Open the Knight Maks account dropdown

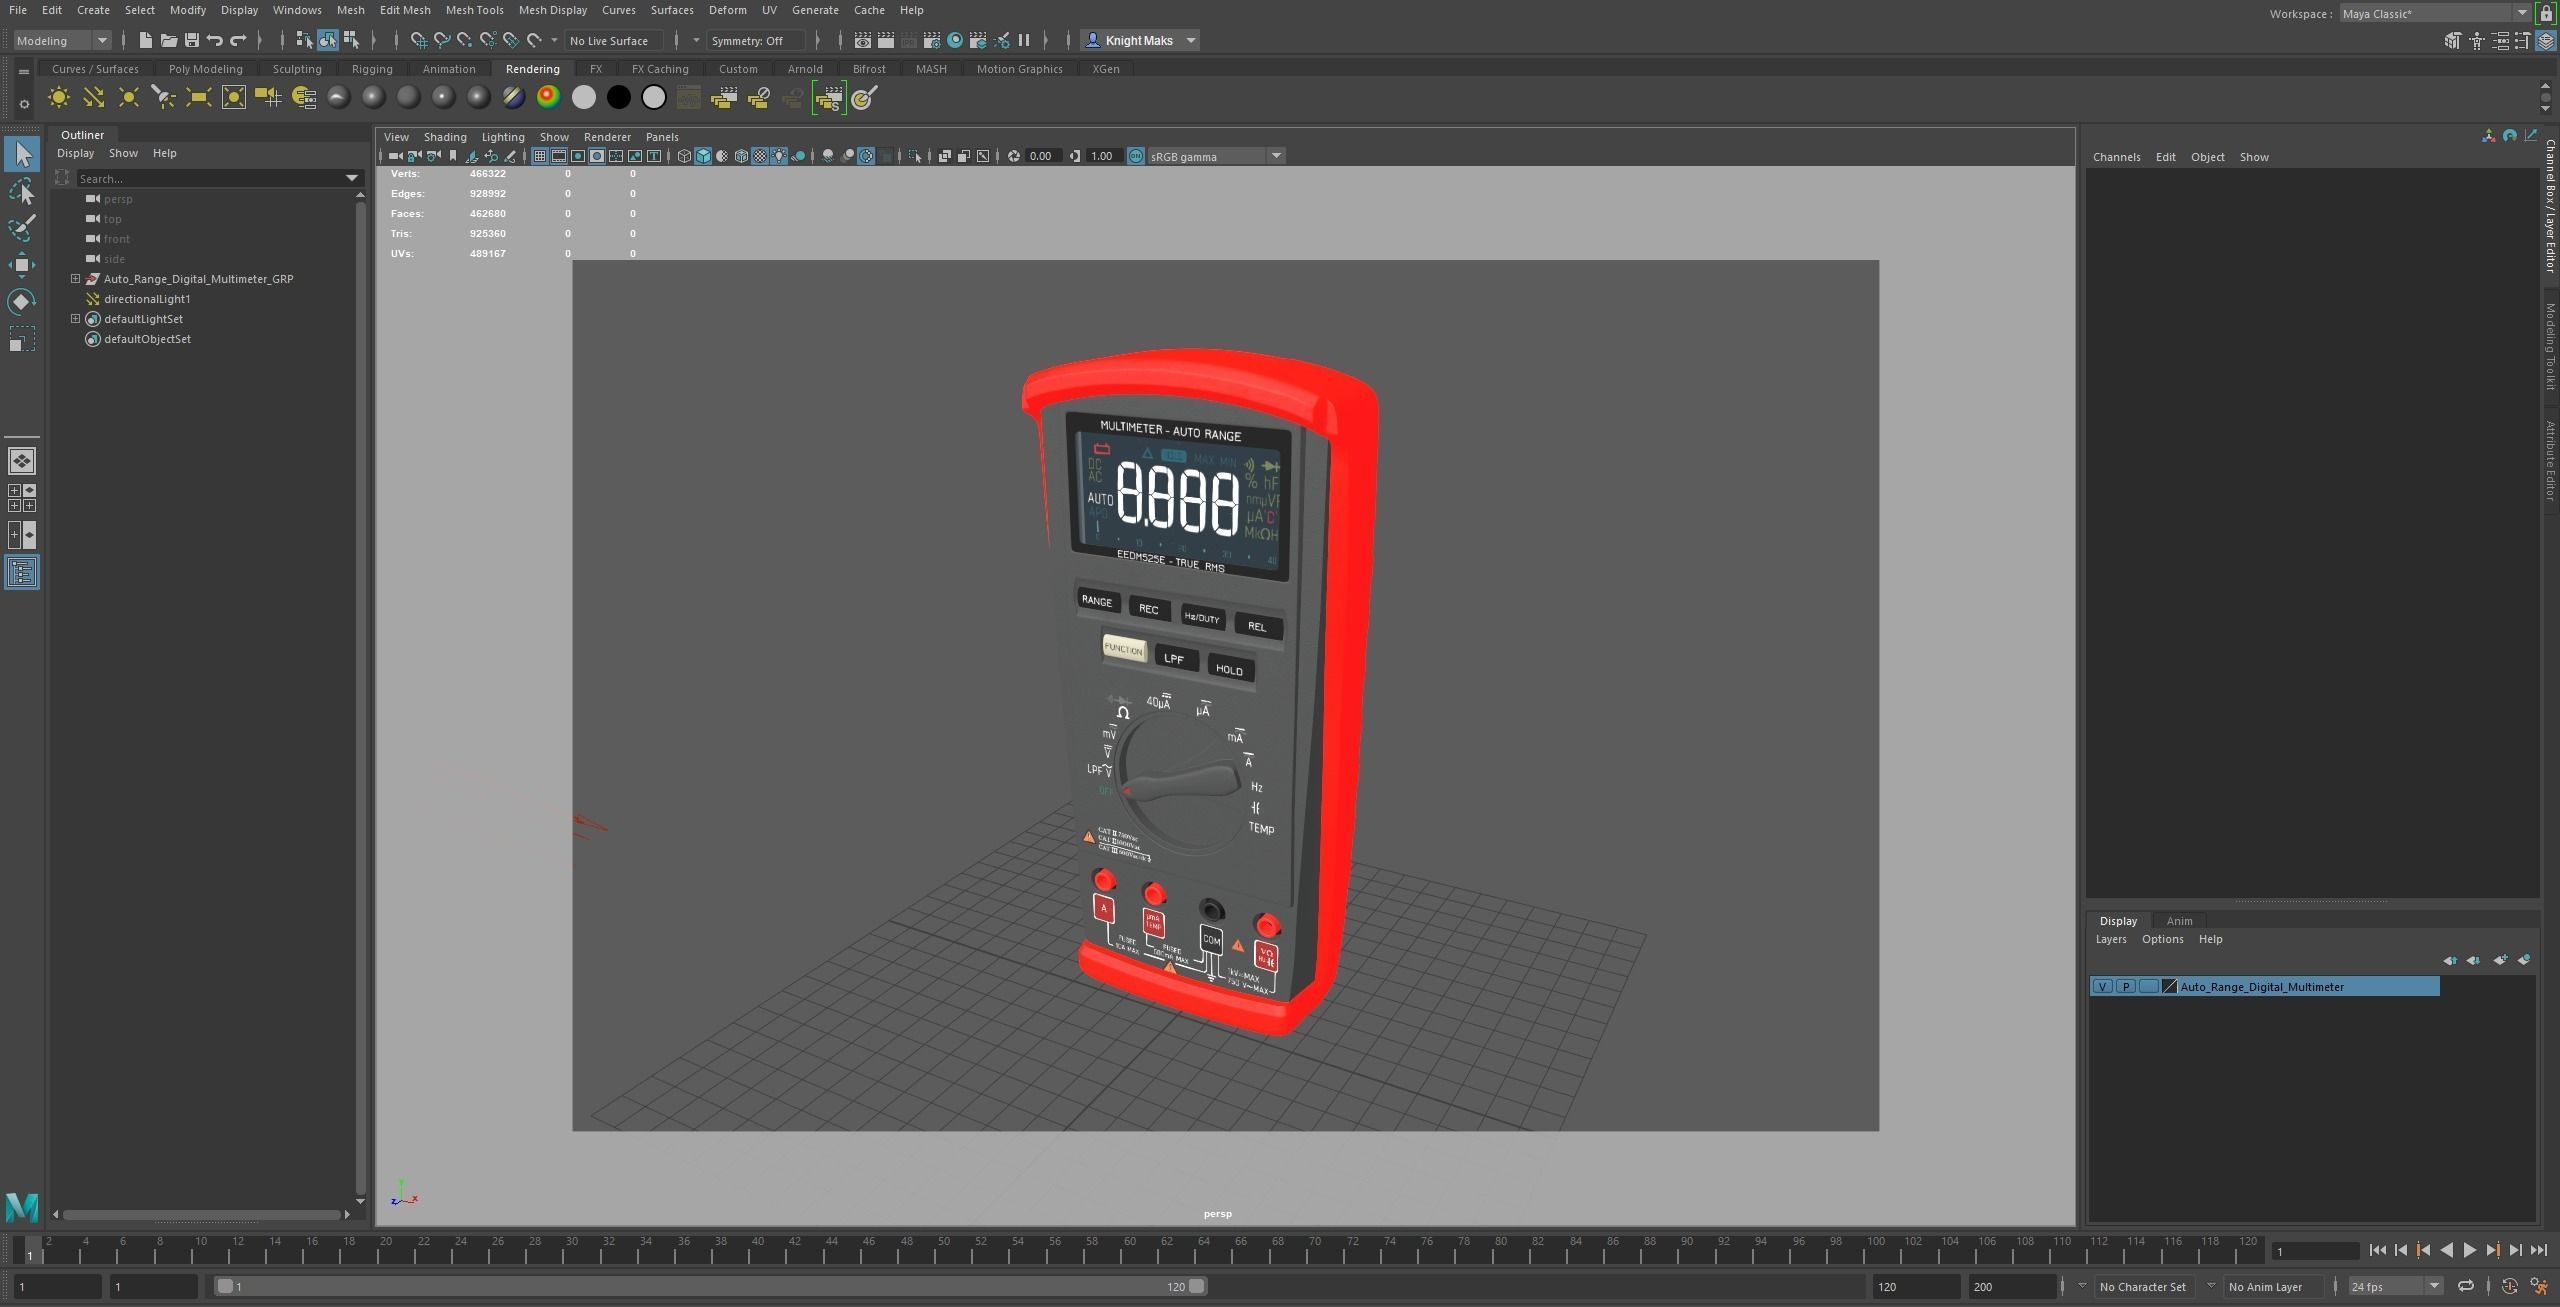(x=1140, y=41)
